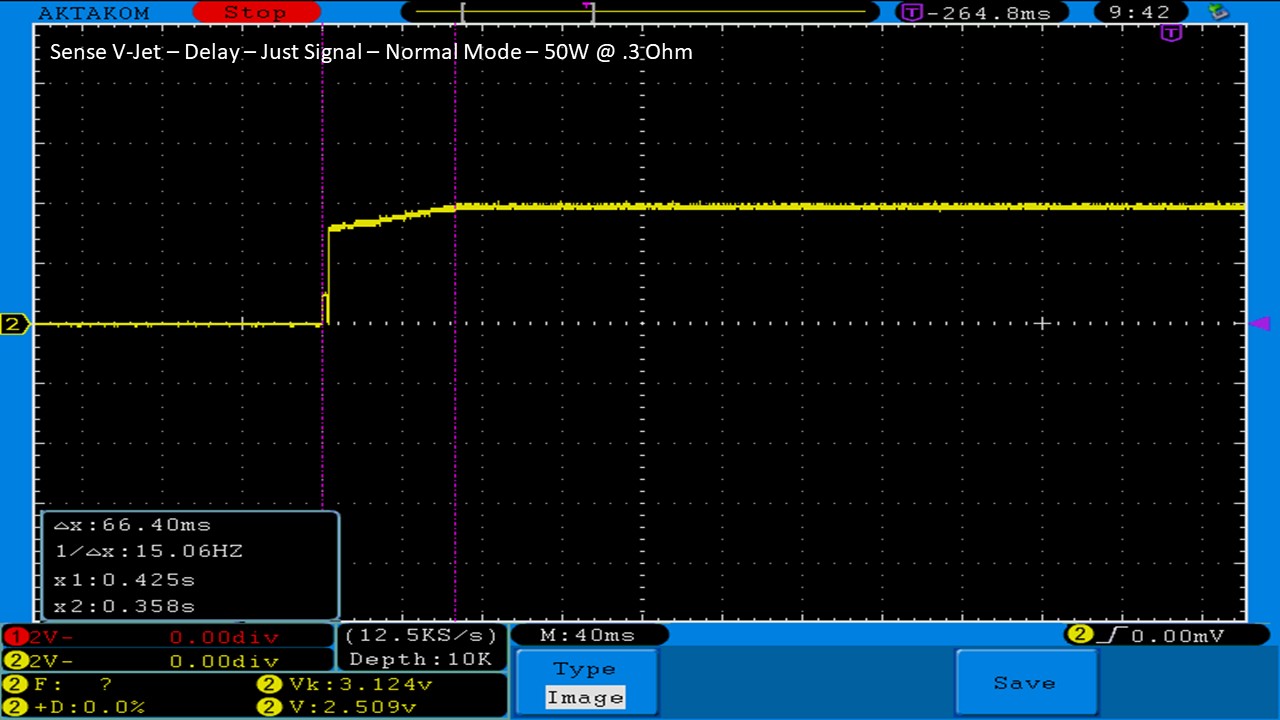The width and height of the screenshot is (1280, 720).
Task: Select the Type Image menu option
Action: coord(585,683)
